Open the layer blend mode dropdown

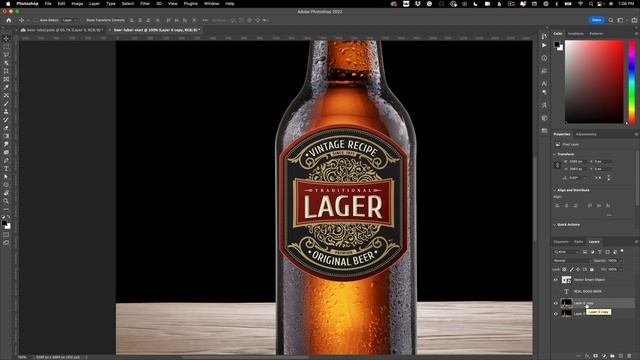pos(571,260)
